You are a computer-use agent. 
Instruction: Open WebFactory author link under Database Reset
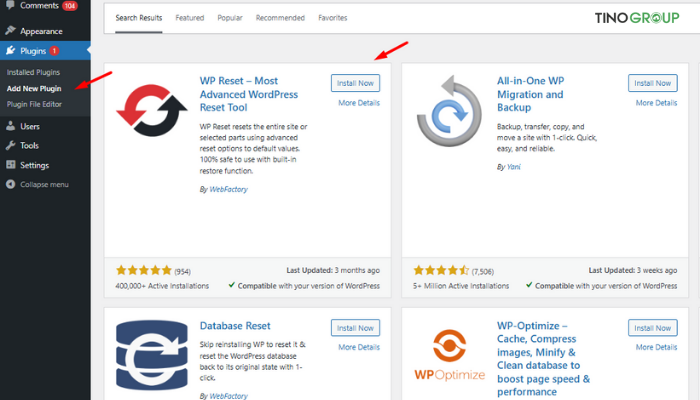[x=228, y=396]
